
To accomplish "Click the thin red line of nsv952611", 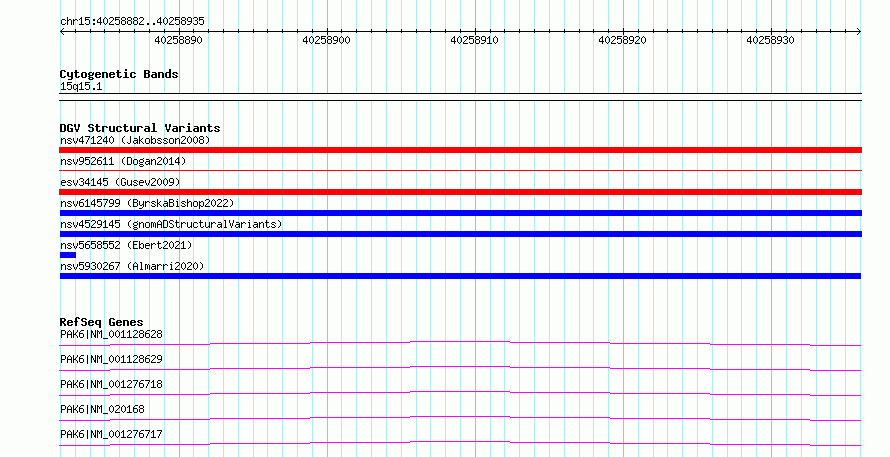I will pos(460,170).
